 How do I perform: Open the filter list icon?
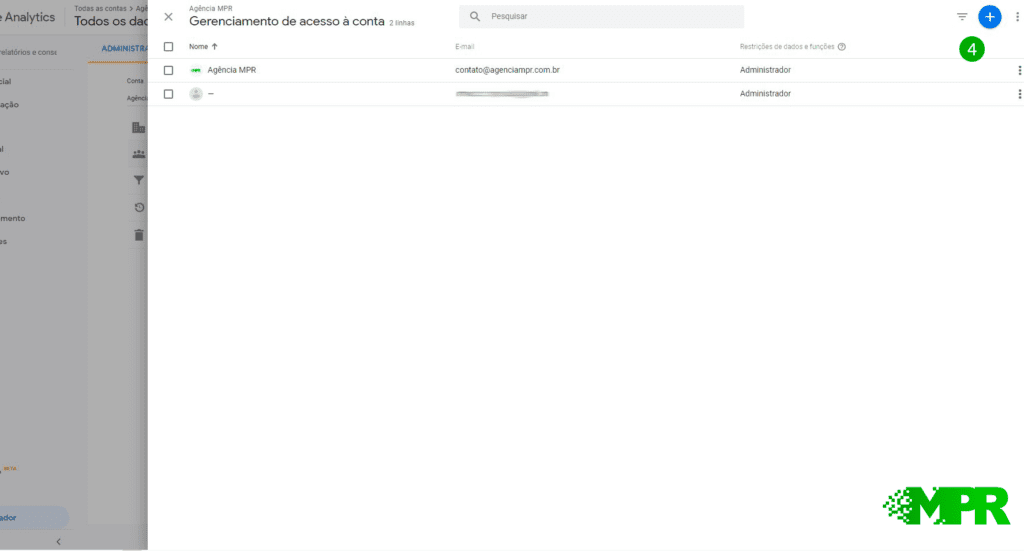962,16
